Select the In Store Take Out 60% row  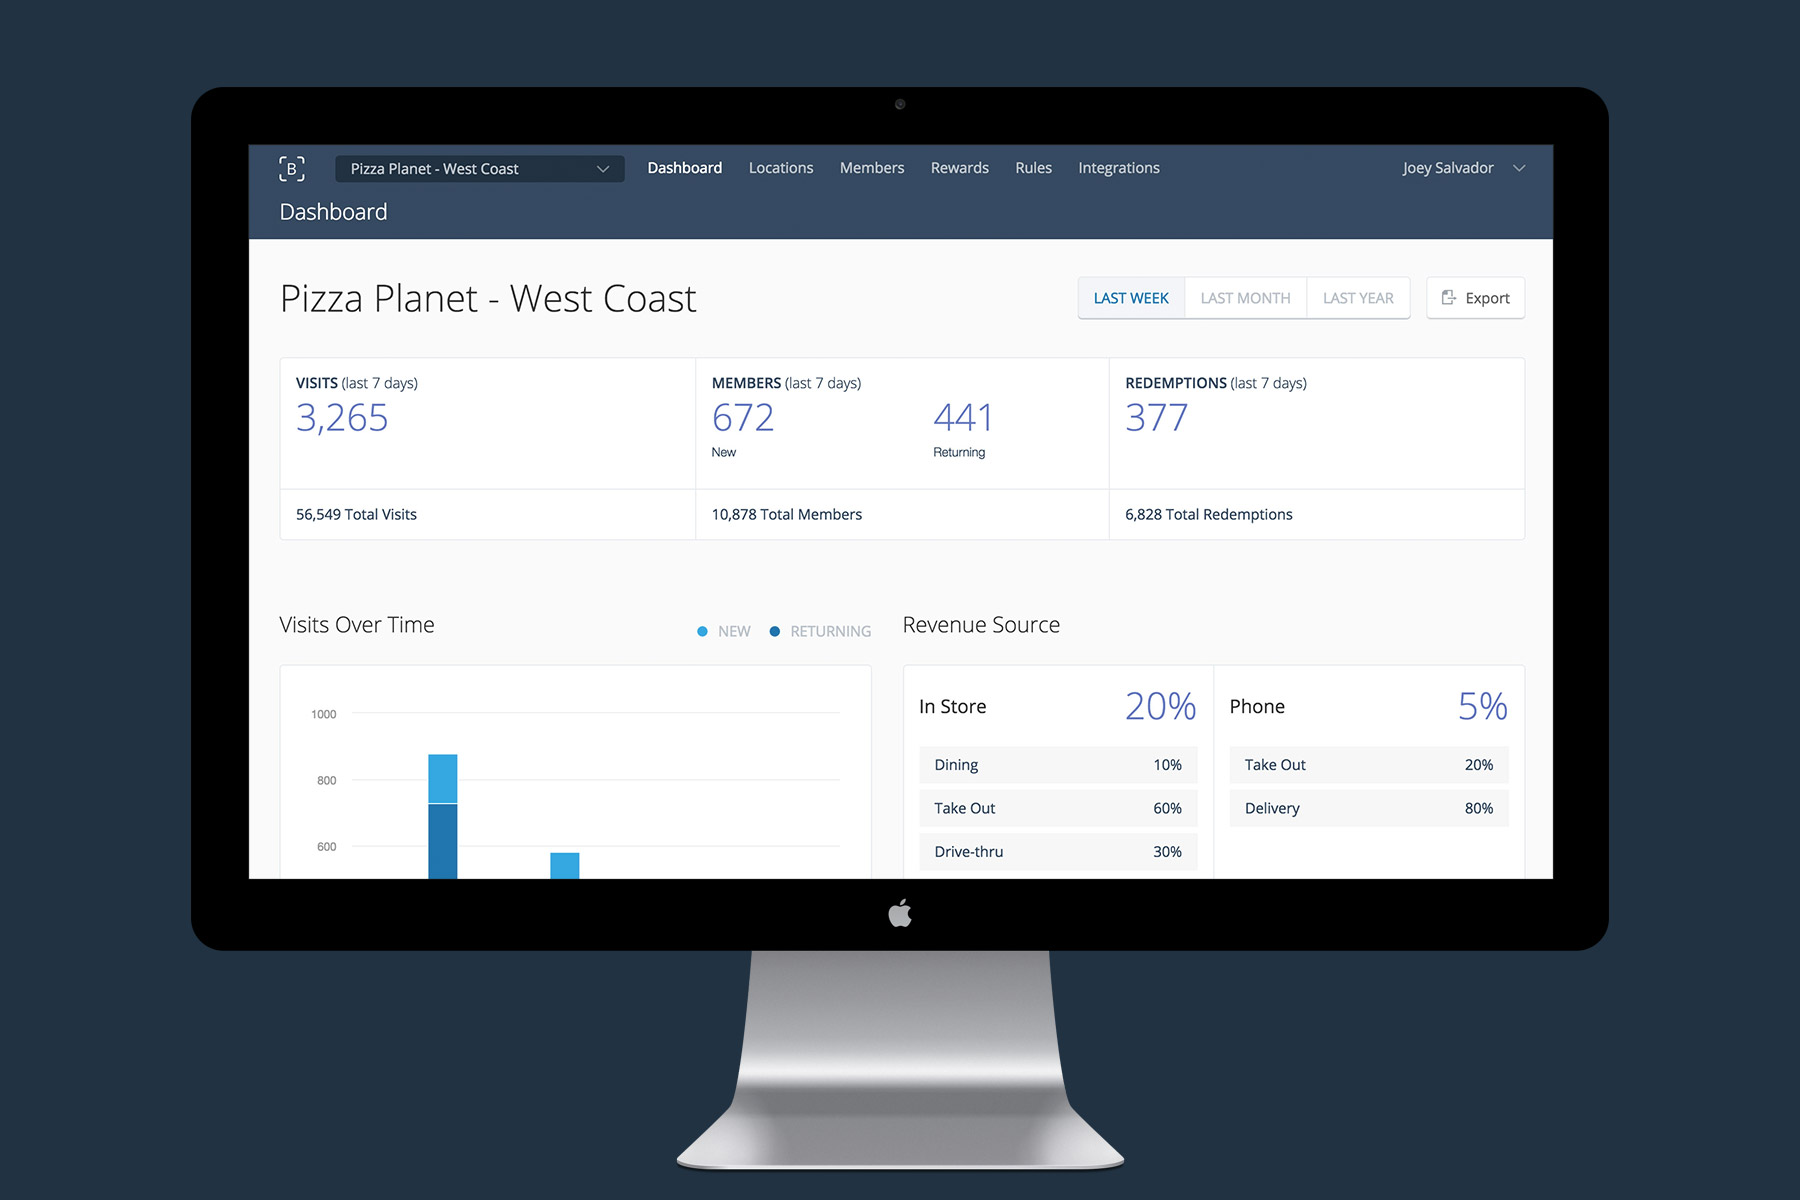click(x=1058, y=808)
